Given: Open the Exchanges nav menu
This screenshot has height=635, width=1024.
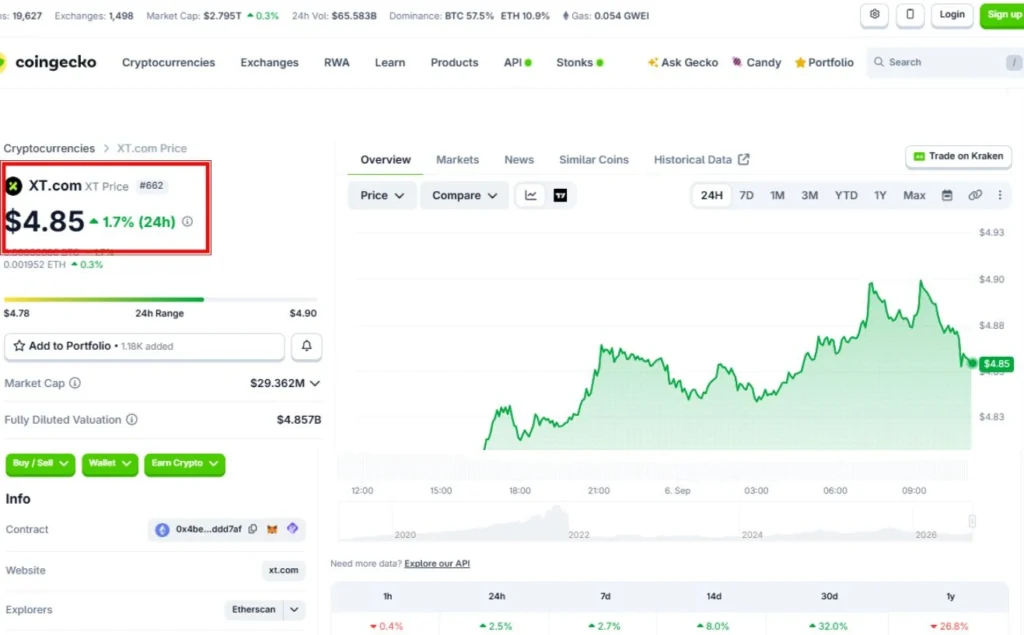Looking at the screenshot, I should 270,63.
